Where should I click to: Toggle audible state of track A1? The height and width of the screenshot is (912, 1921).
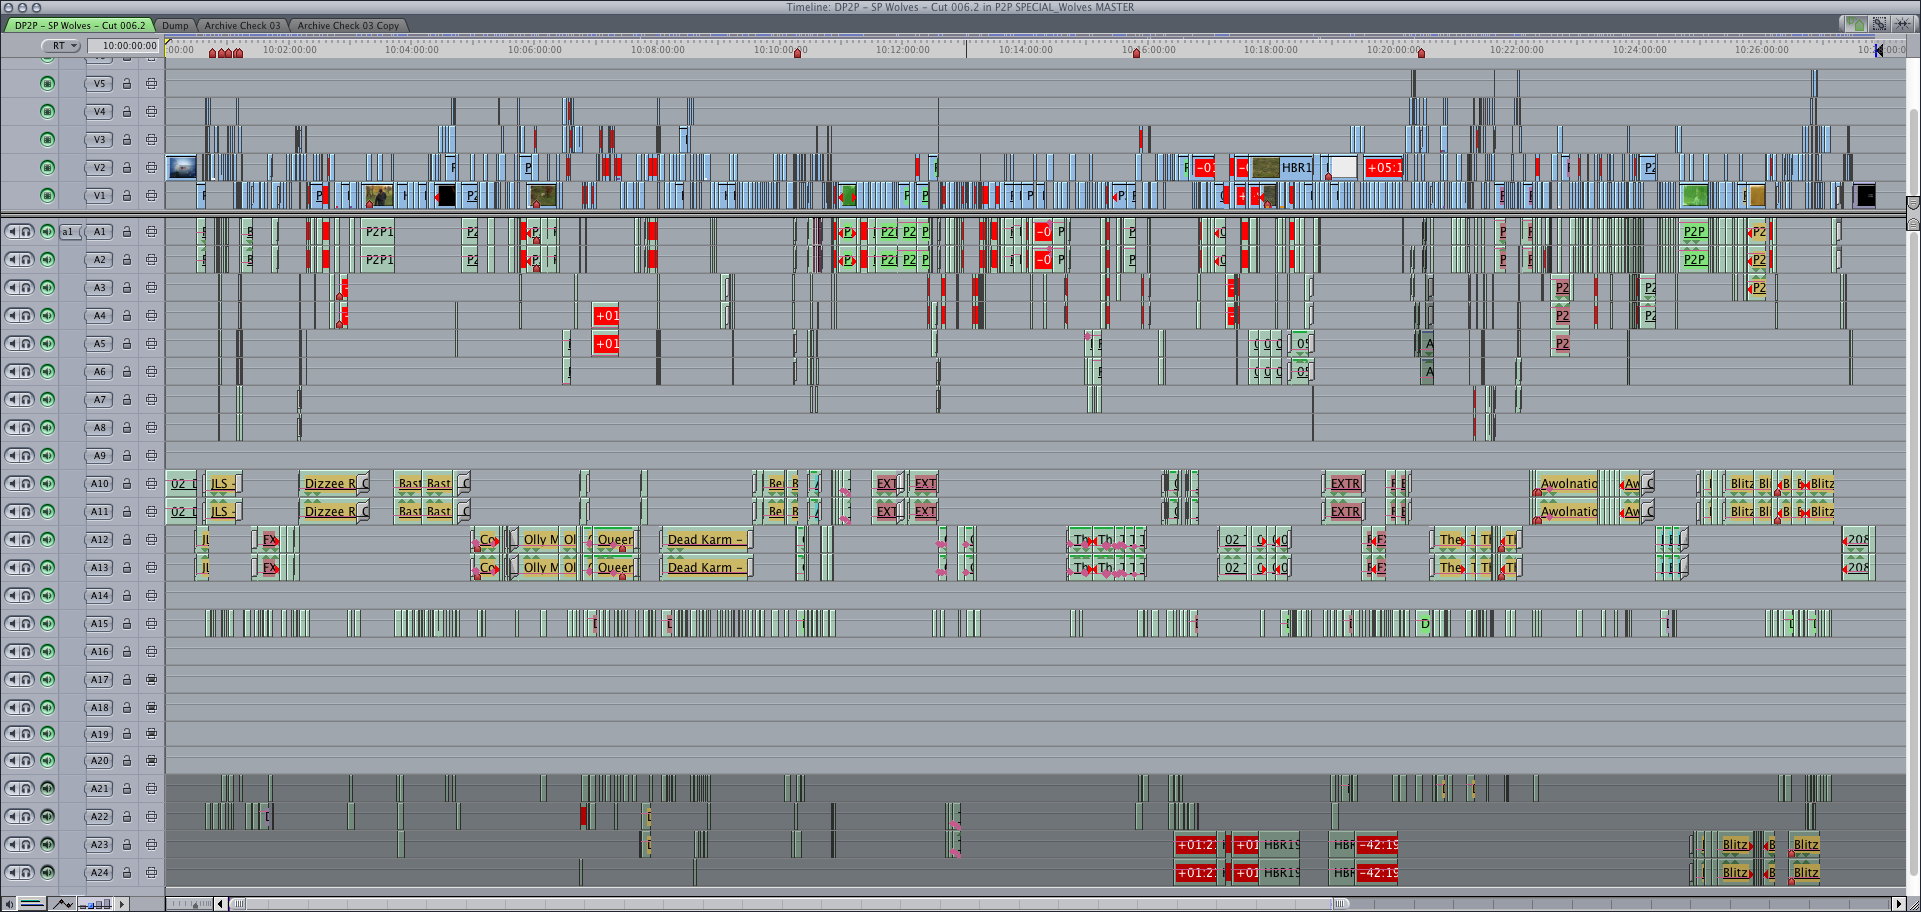coord(47,232)
